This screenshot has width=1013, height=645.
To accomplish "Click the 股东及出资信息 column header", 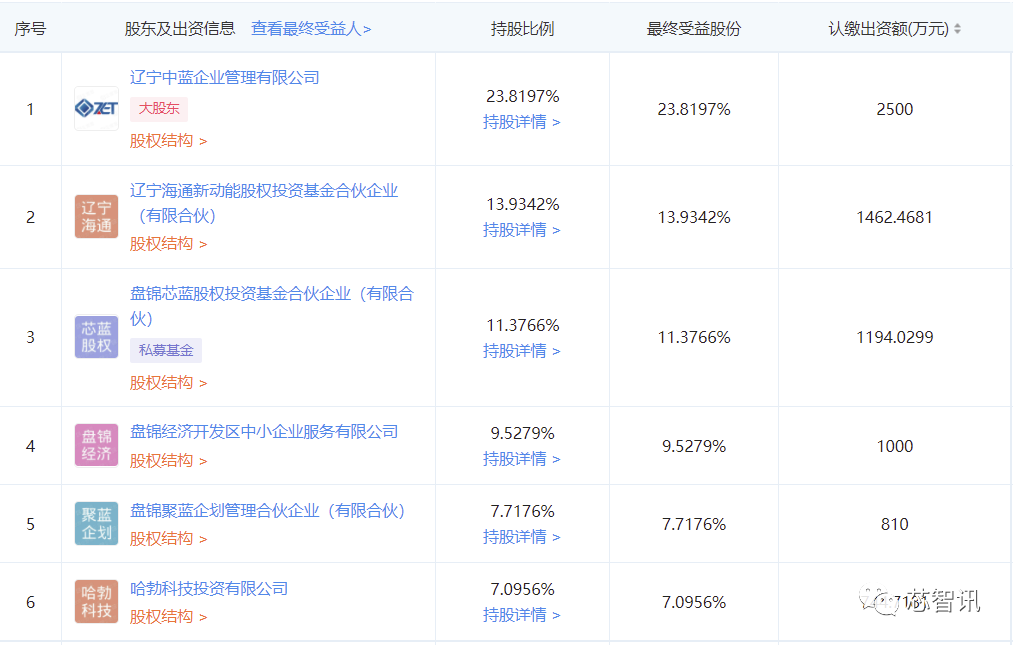I will pyautogui.click(x=180, y=29).
